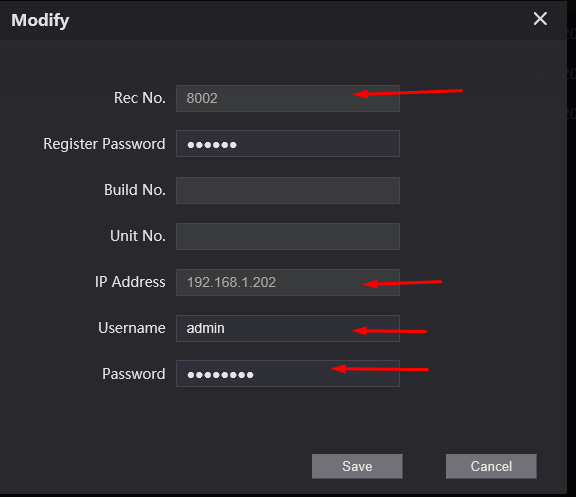Screen dimensions: 576x497
Task: Select the bottom Password input field
Action: [x=288, y=374]
